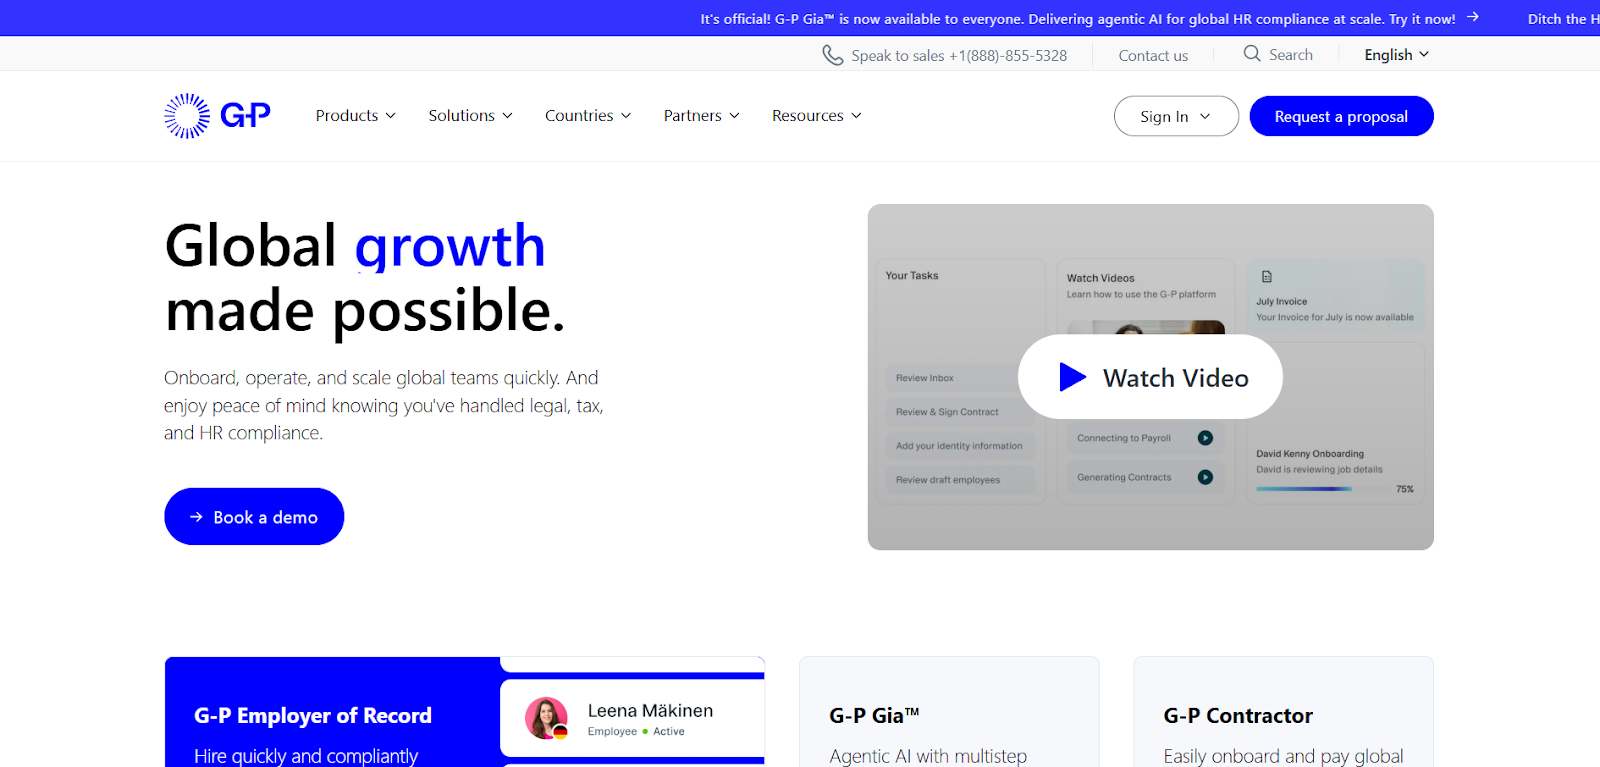
Task: Click the David Kenny Onboarding text
Action: point(1310,454)
